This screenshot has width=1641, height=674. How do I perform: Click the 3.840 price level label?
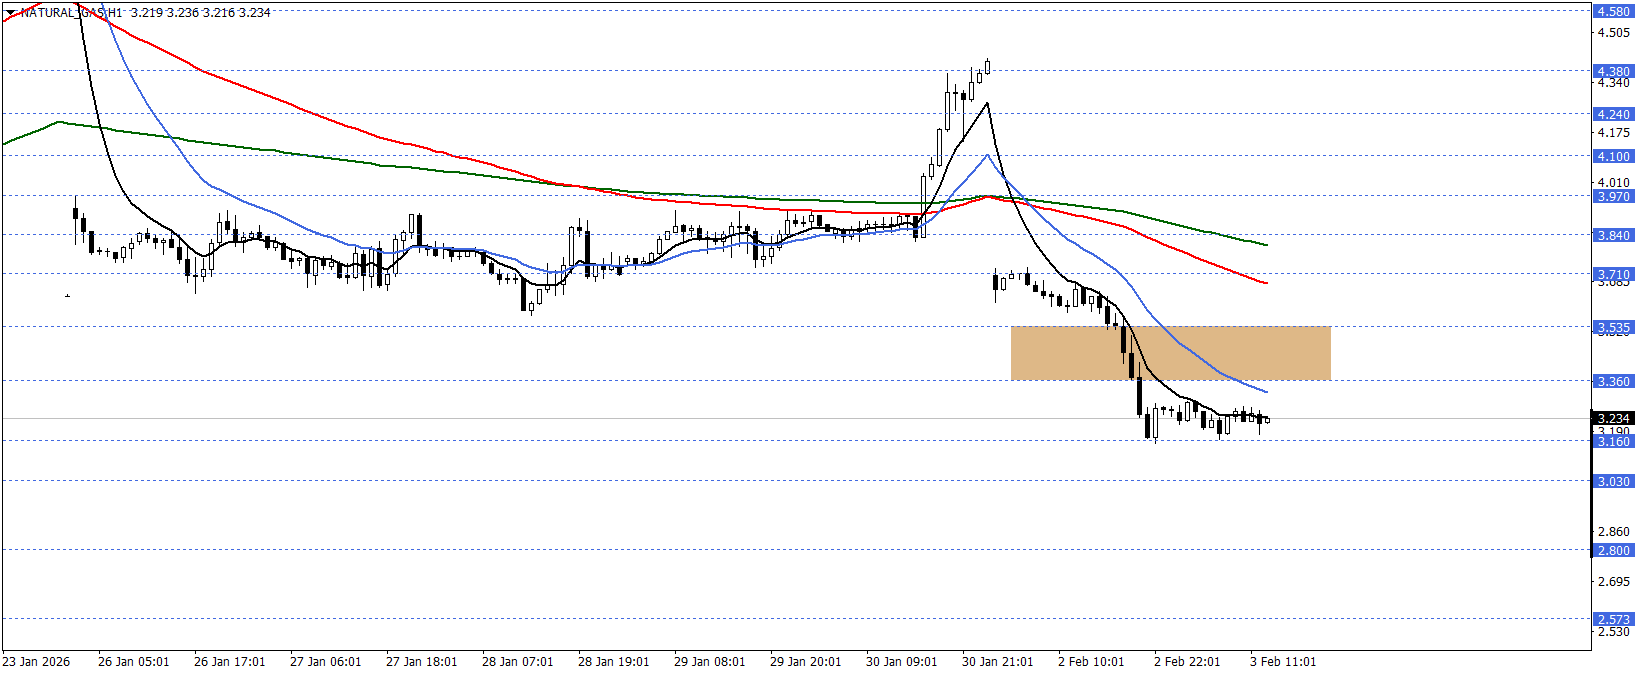[x=1613, y=235]
